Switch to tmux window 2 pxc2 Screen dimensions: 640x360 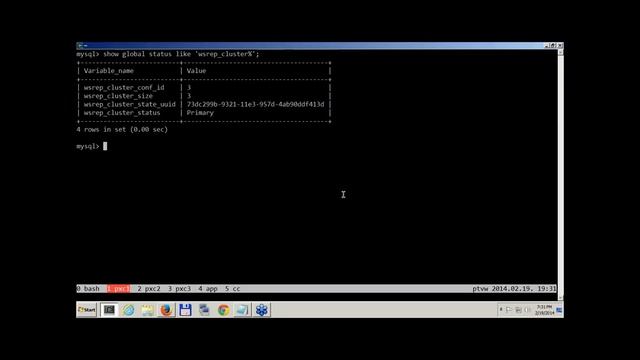(149, 289)
